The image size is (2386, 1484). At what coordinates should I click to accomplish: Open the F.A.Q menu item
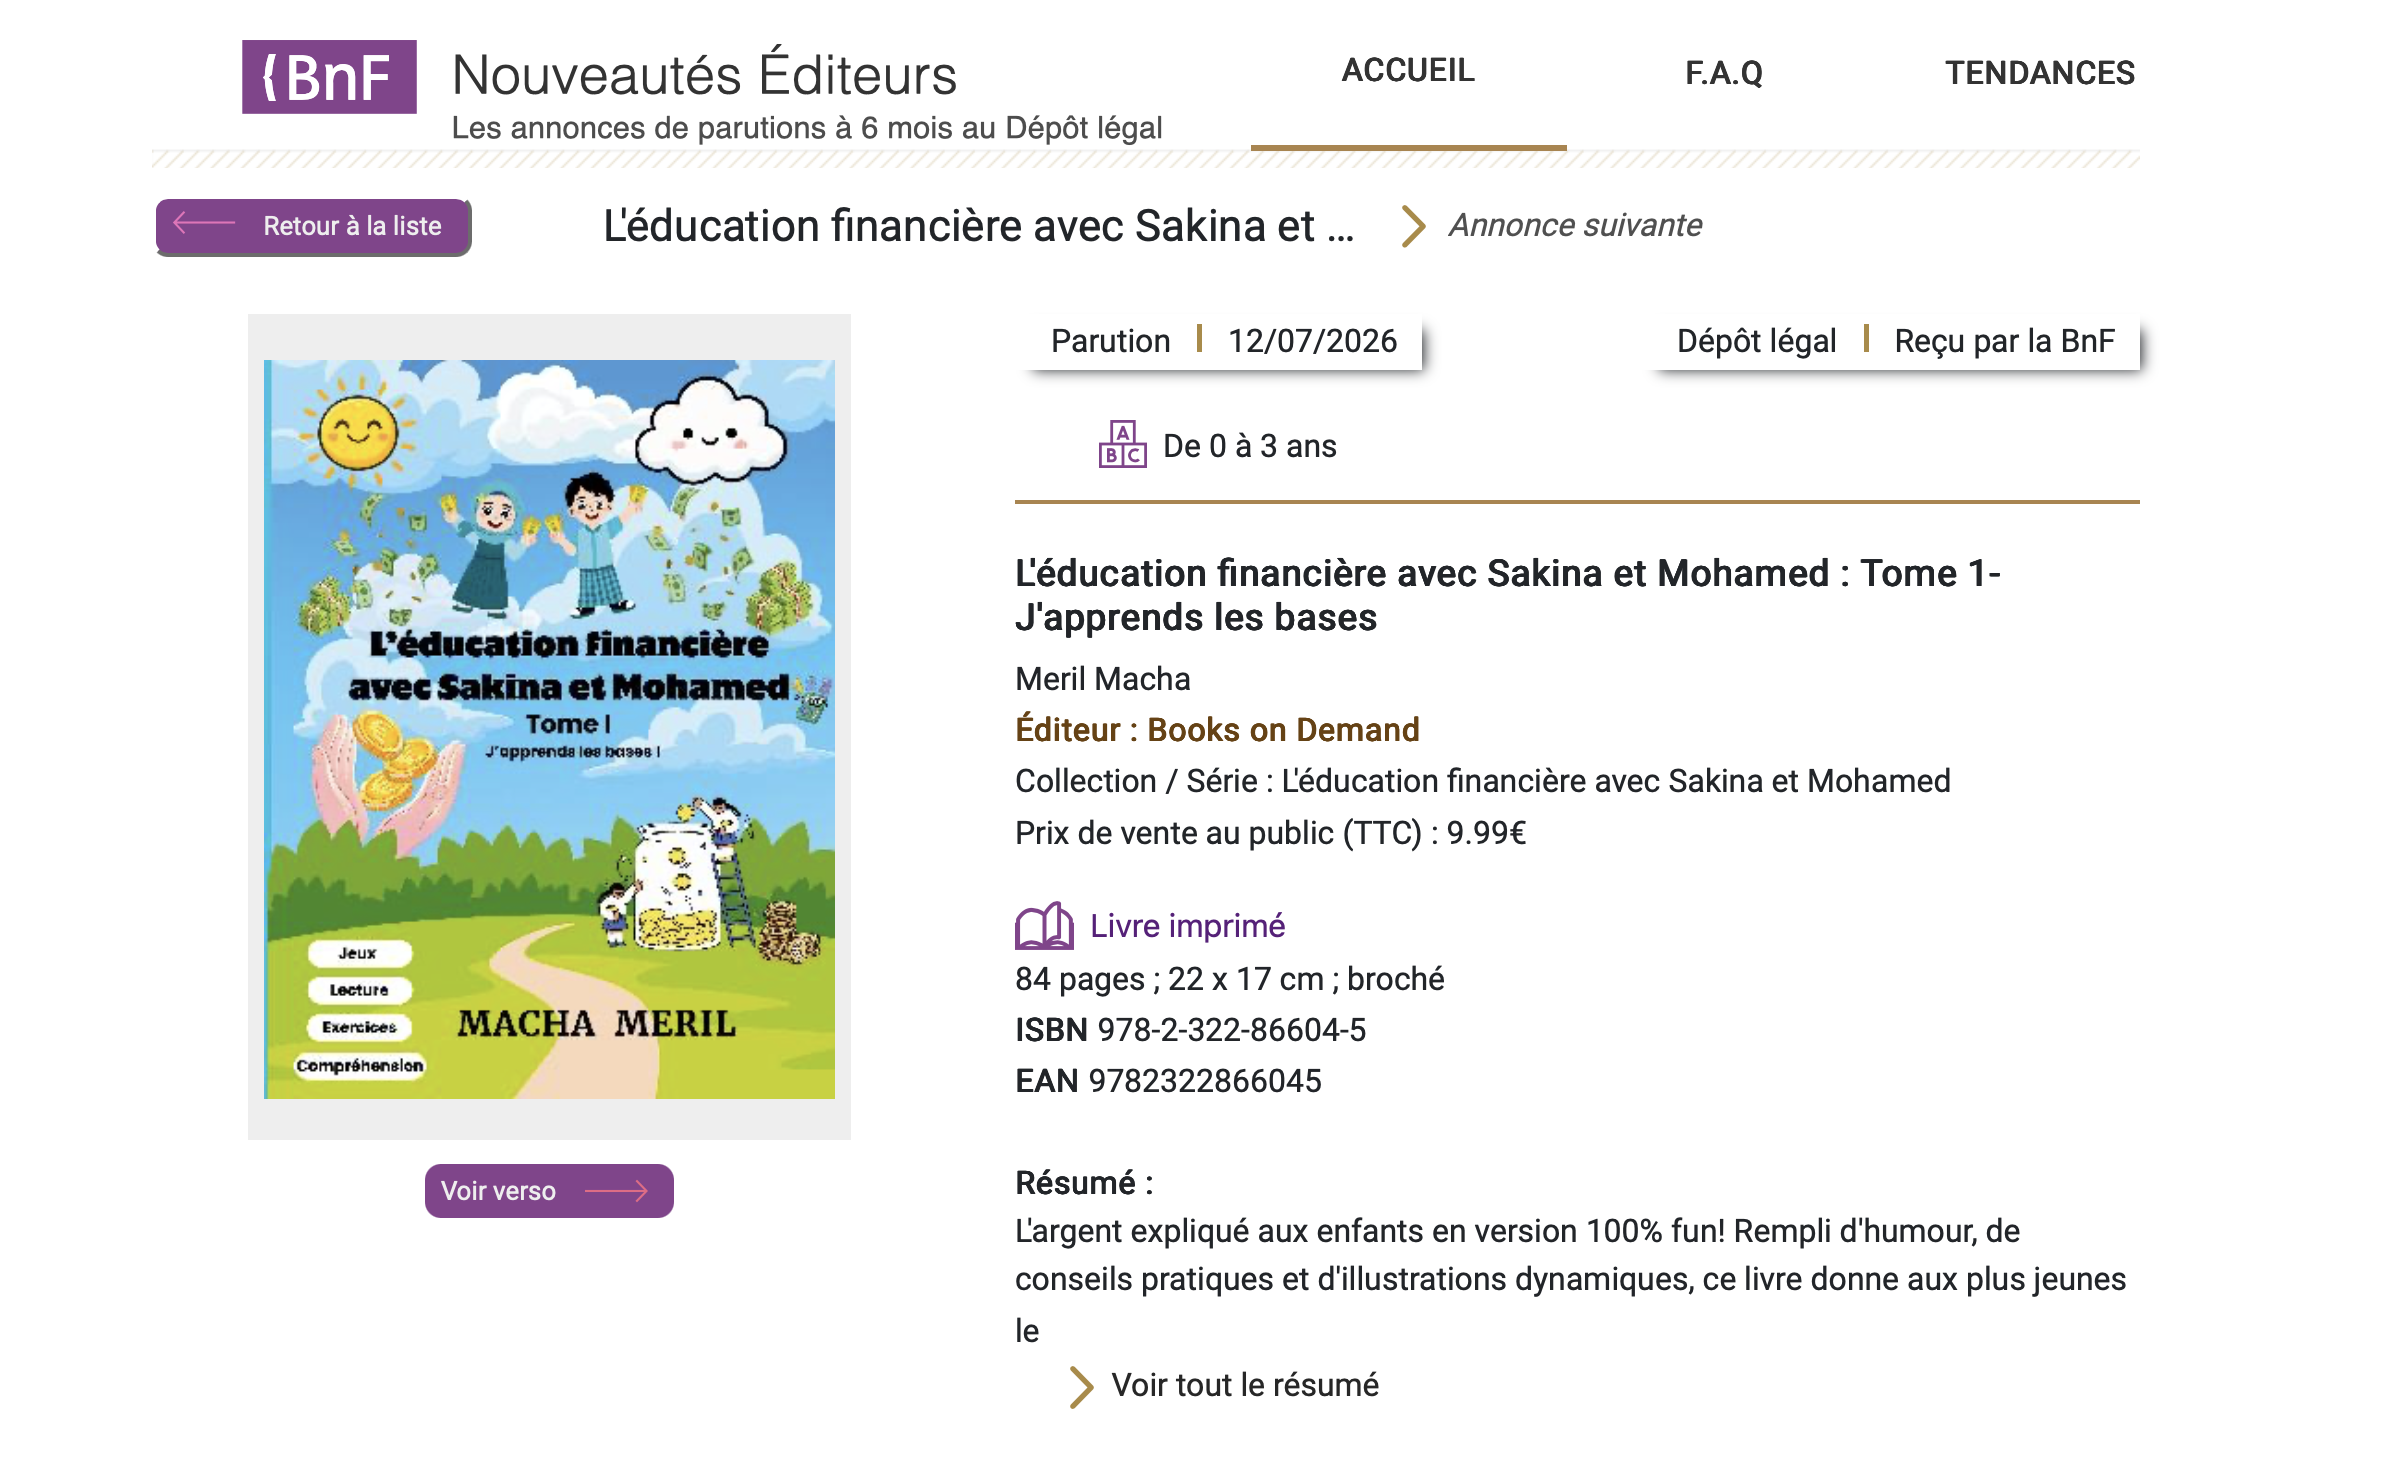coord(1724,73)
